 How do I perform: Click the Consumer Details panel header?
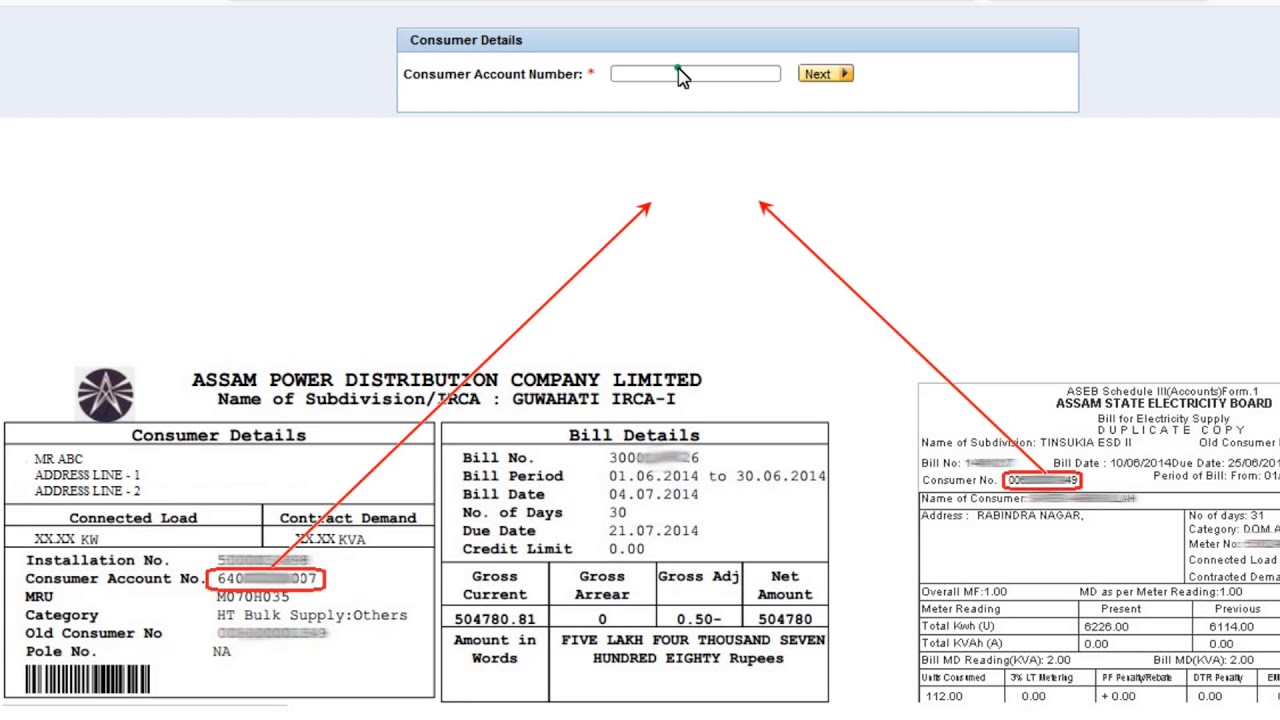click(738, 40)
